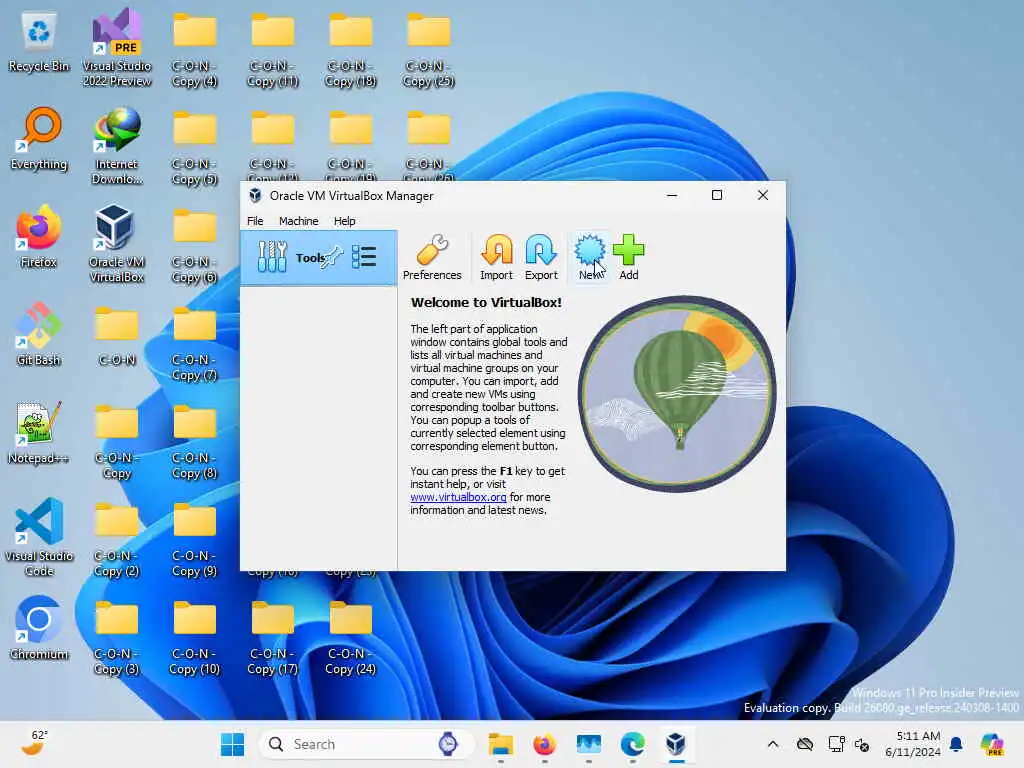This screenshot has height=768, width=1024.
Task: Click the network display tray icon
Action: click(x=836, y=744)
